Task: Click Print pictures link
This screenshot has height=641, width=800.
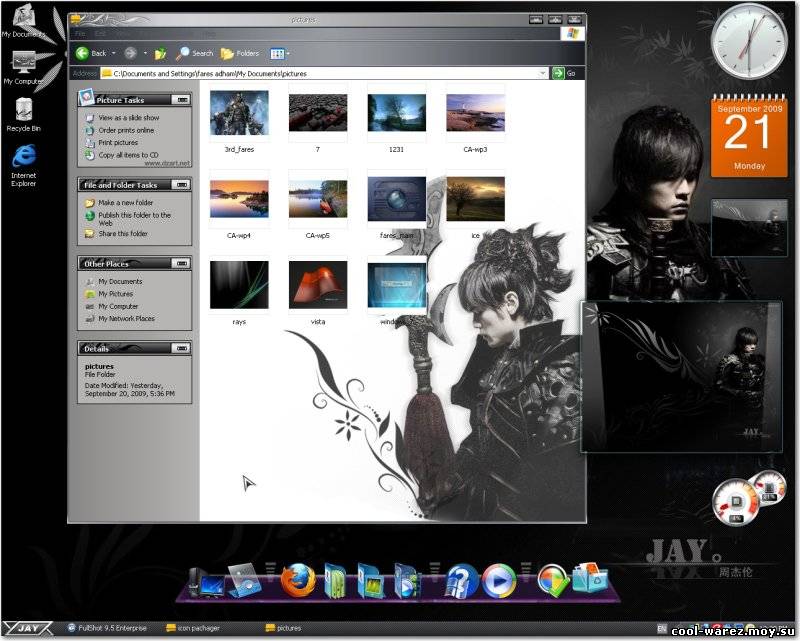Action: coord(118,142)
